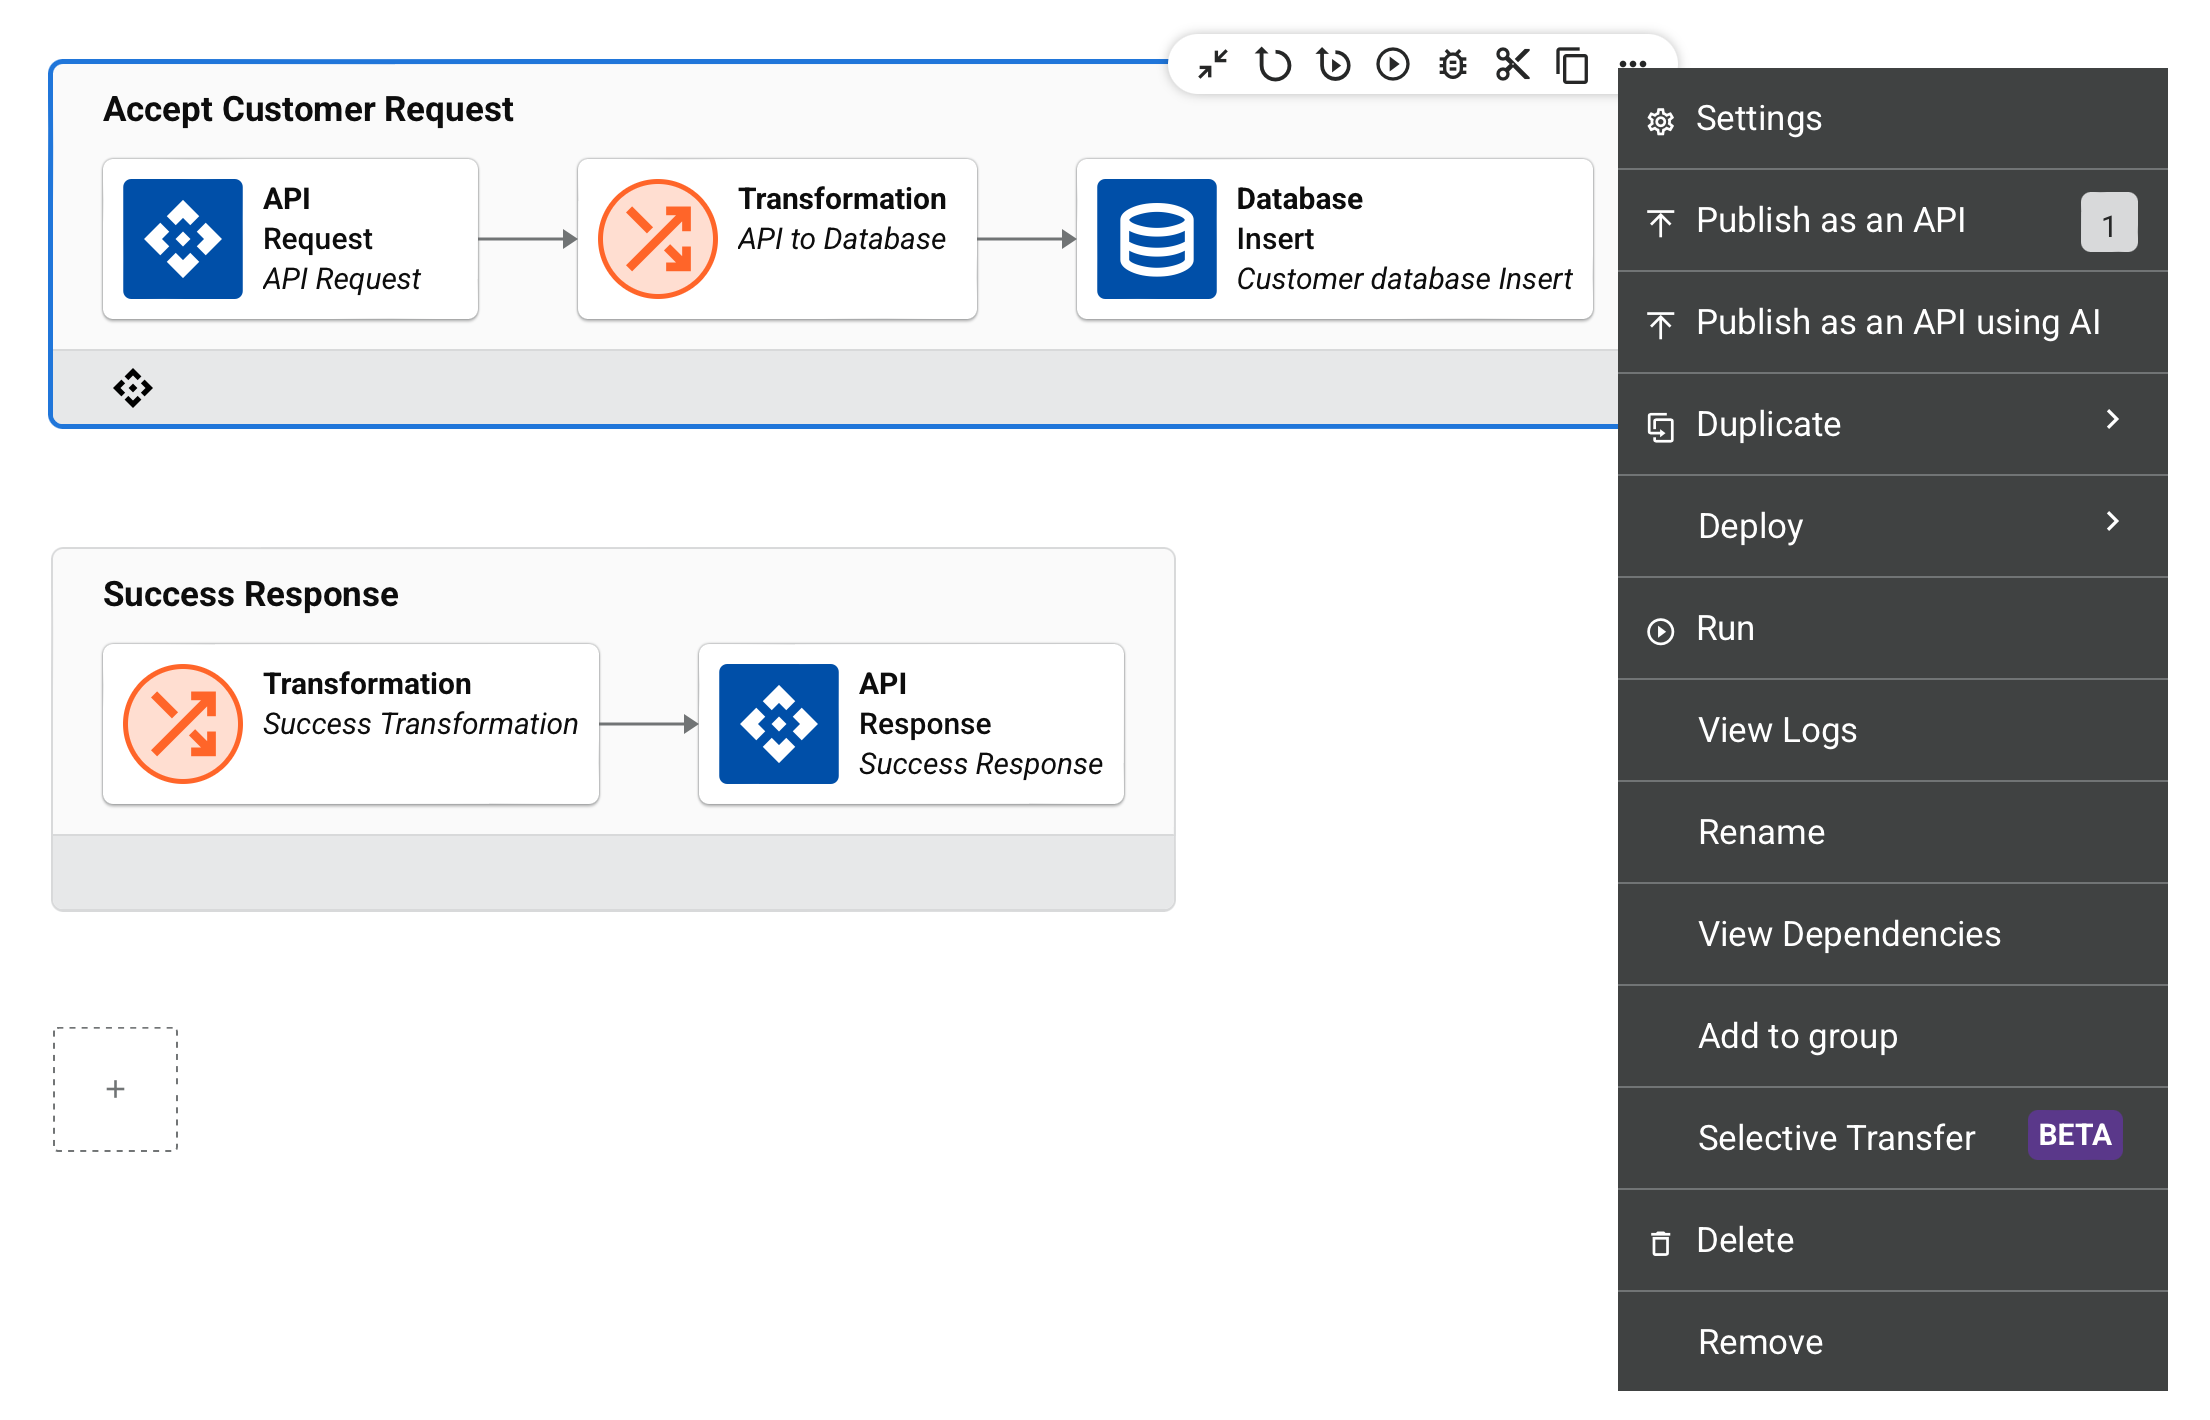Viewport: 2210px width, 1420px height.
Task: Choose Publish as an API
Action: point(1830,221)
